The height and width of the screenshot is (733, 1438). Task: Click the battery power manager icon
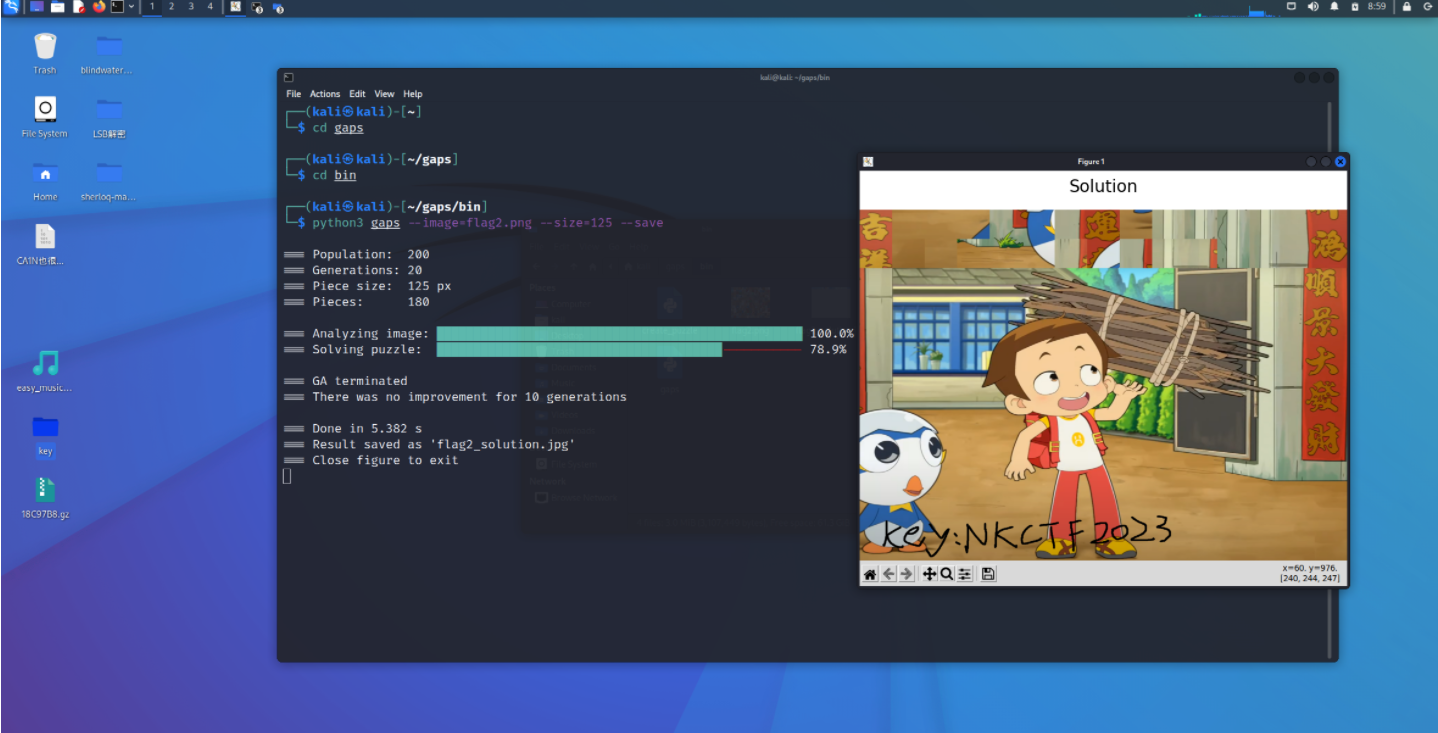(1355, 7)
